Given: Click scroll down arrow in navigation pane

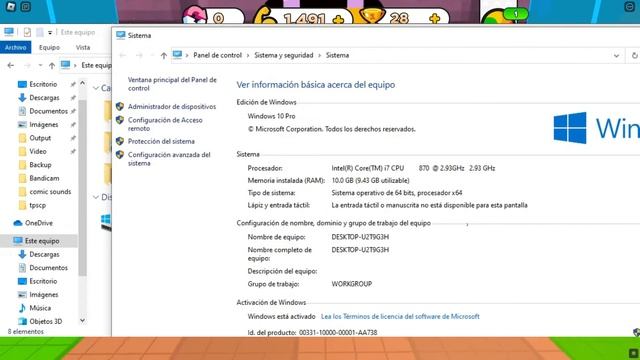Looking at the screenshot, I should [82, 320].
